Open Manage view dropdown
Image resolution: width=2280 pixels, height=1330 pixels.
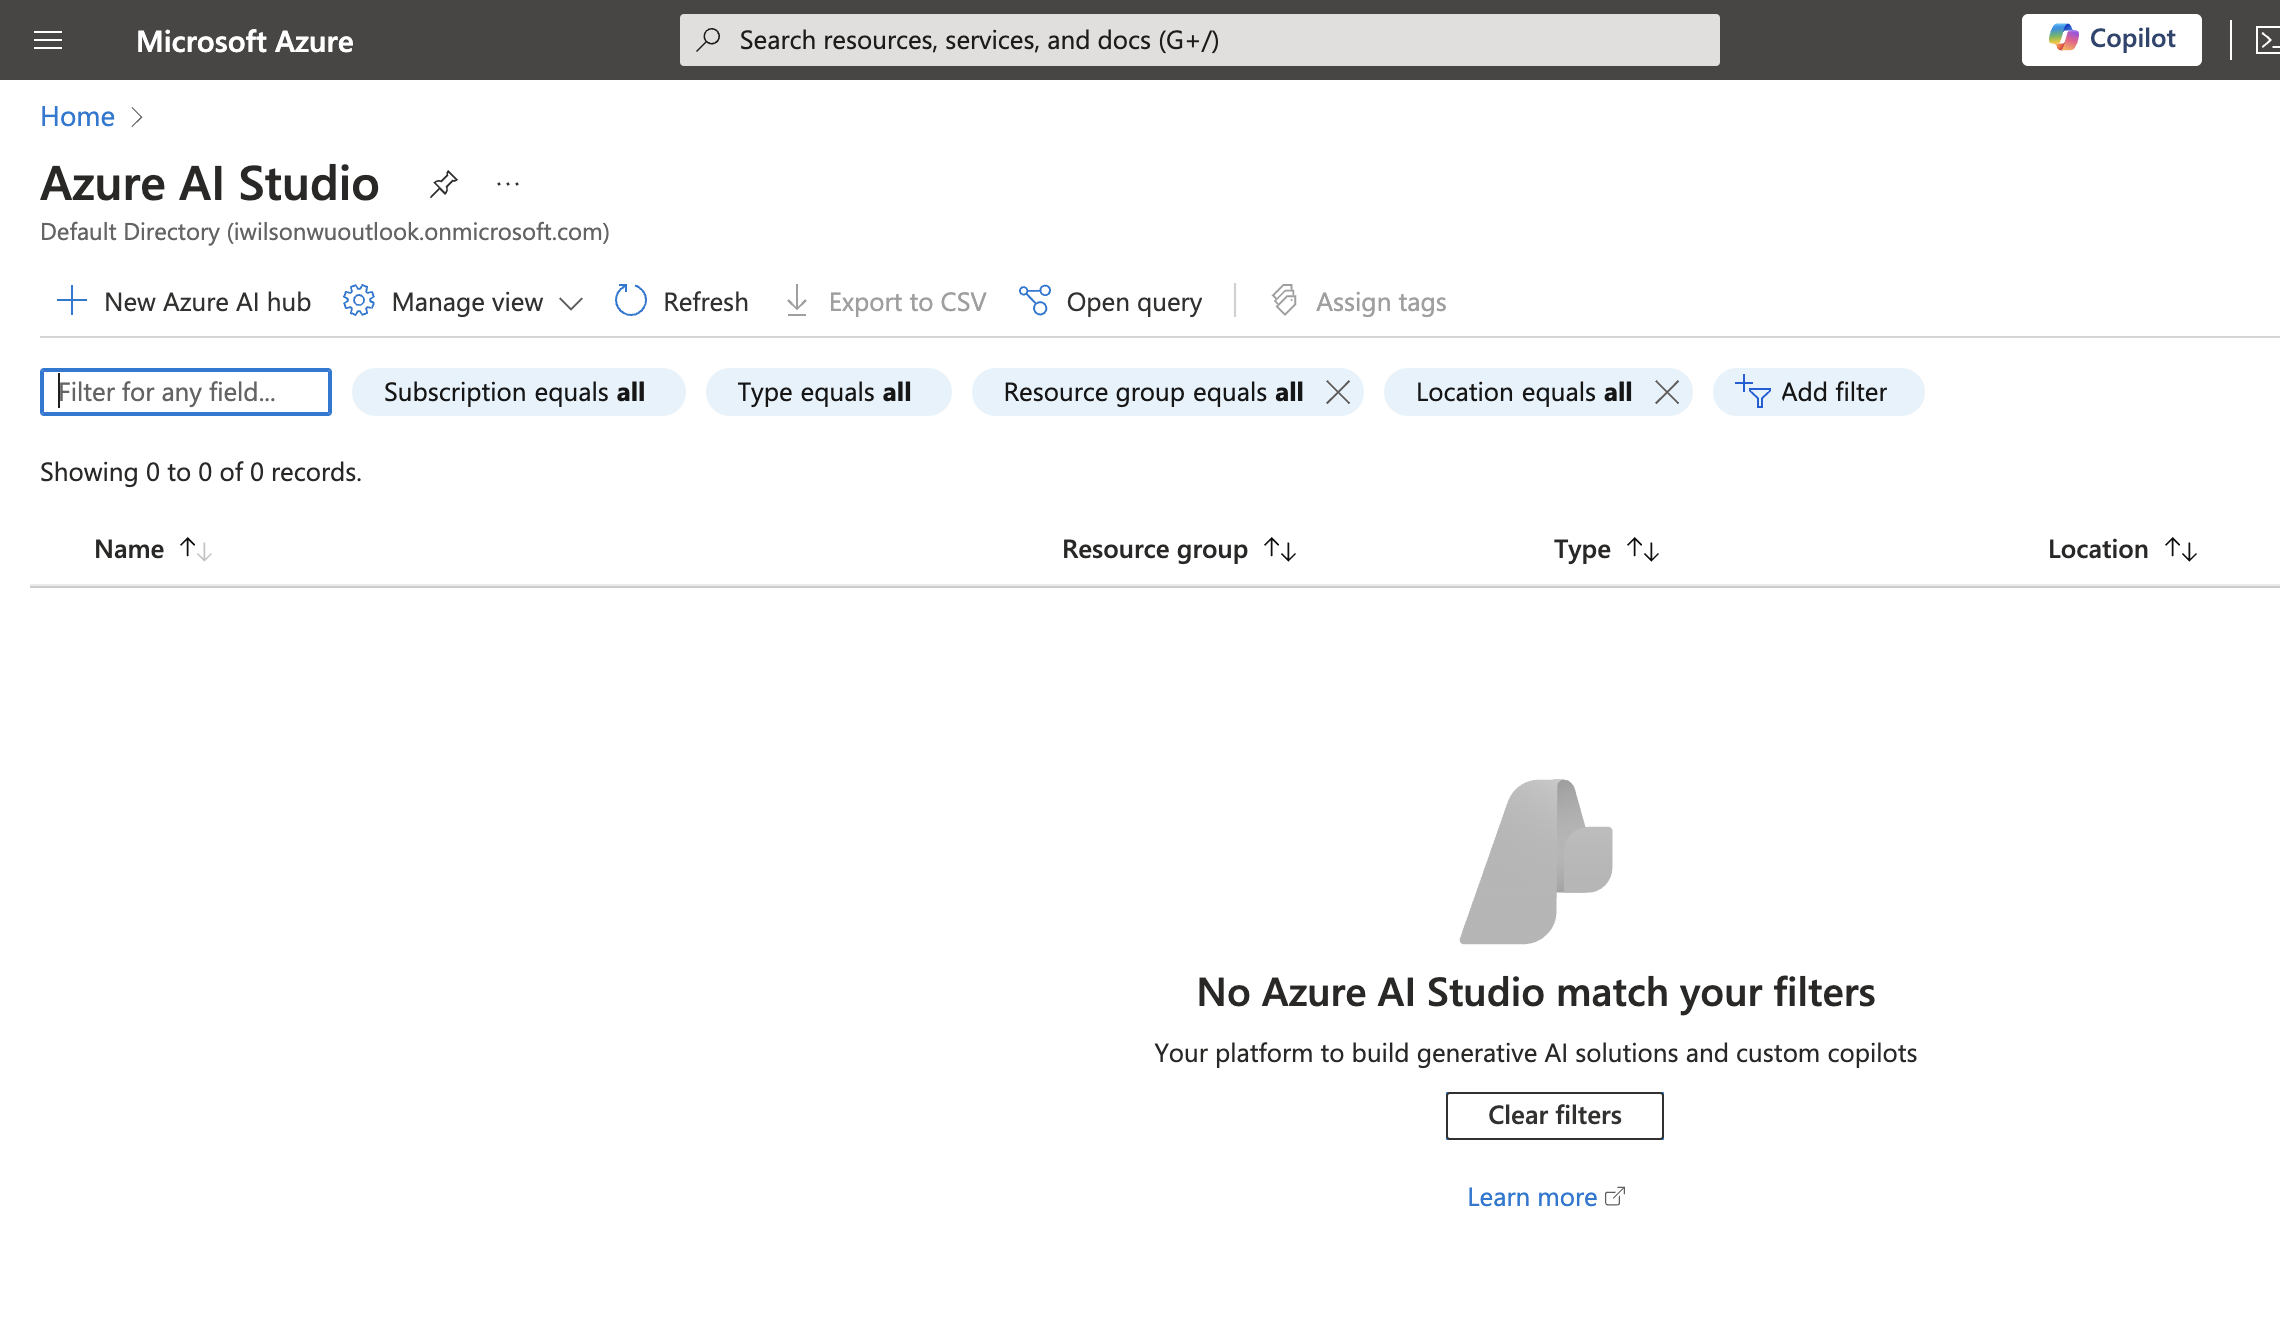coord(463,301)
